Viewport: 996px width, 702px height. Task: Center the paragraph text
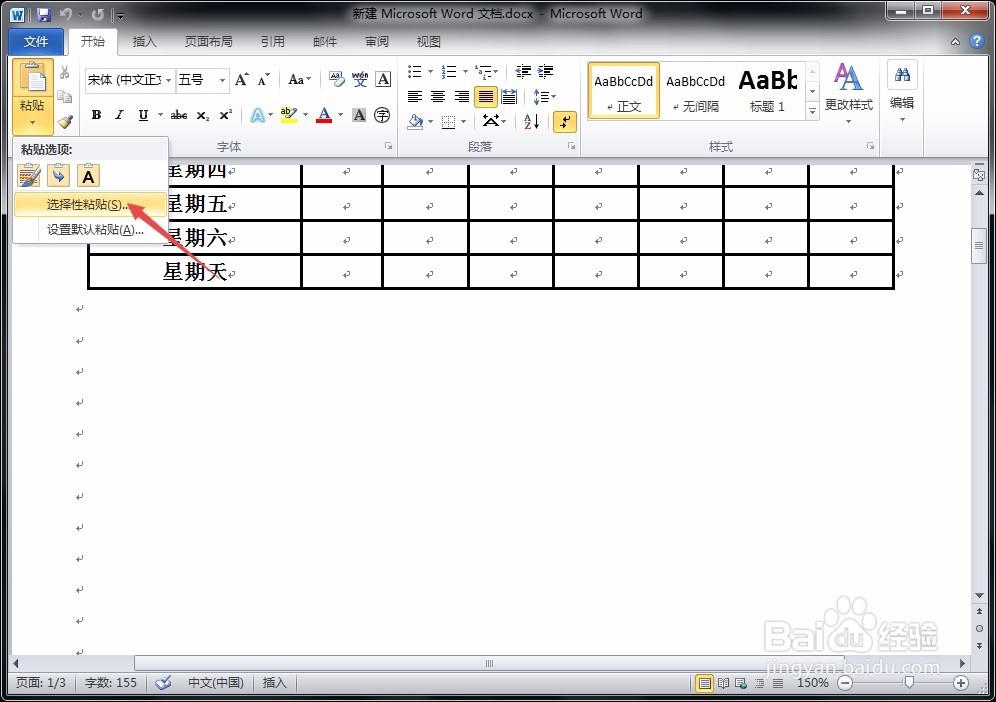click(438, 97)
